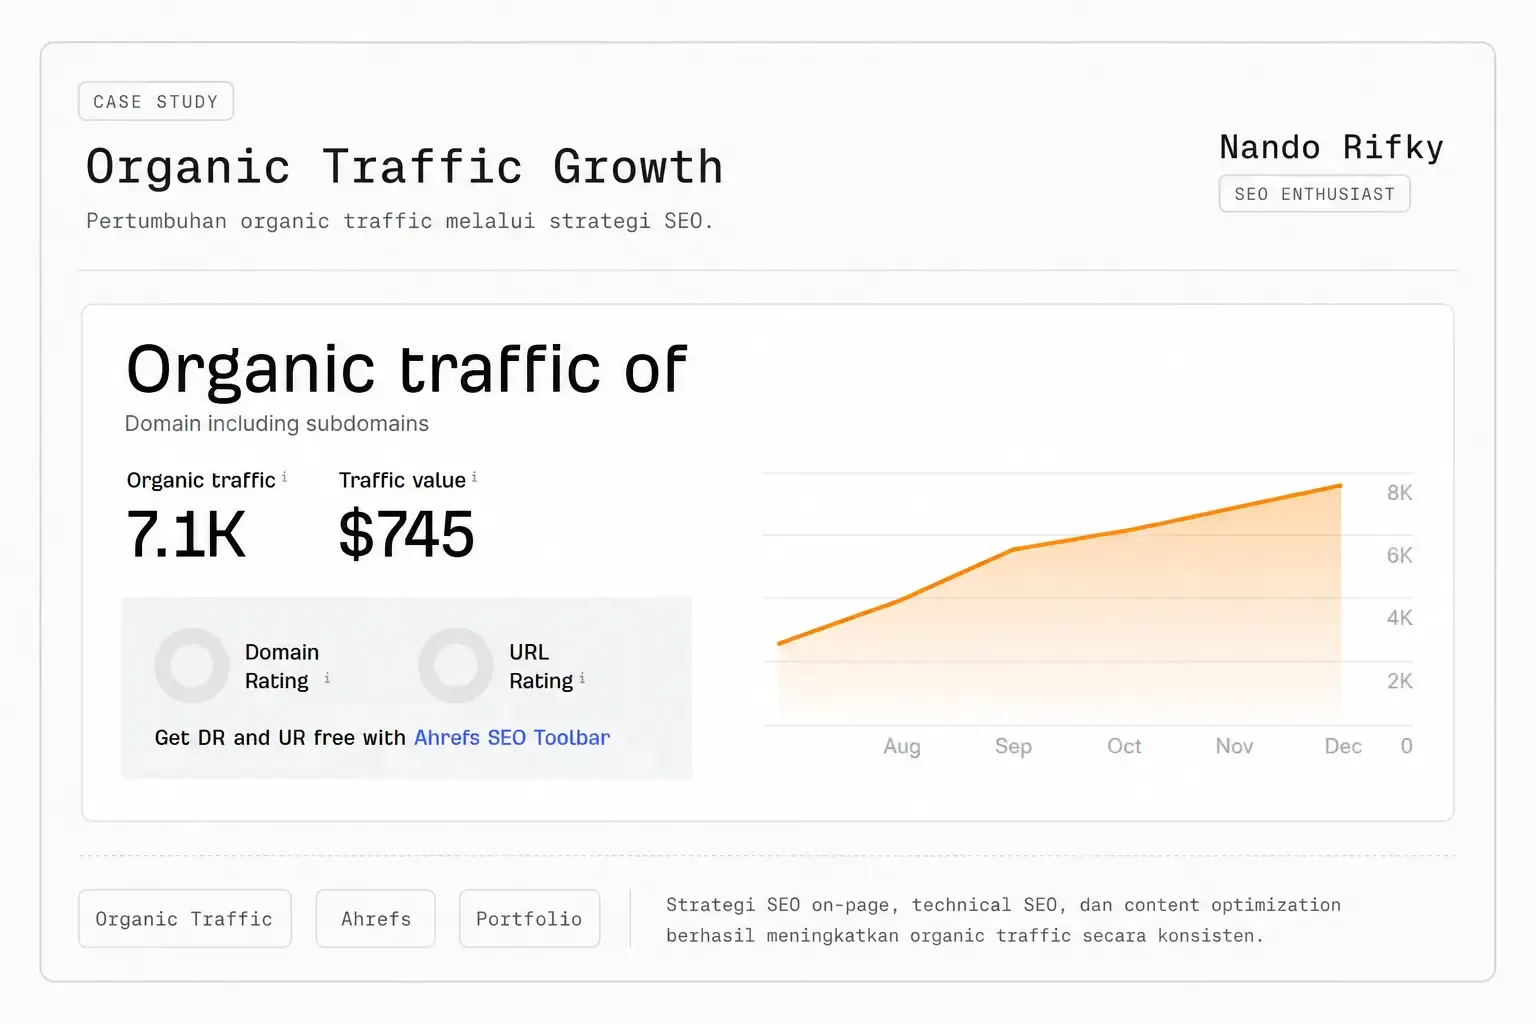Image resolution: width=1536 pixels, height=1024 pixels.
Task: Select the Portfolio tag
Action: coord(529,918)
